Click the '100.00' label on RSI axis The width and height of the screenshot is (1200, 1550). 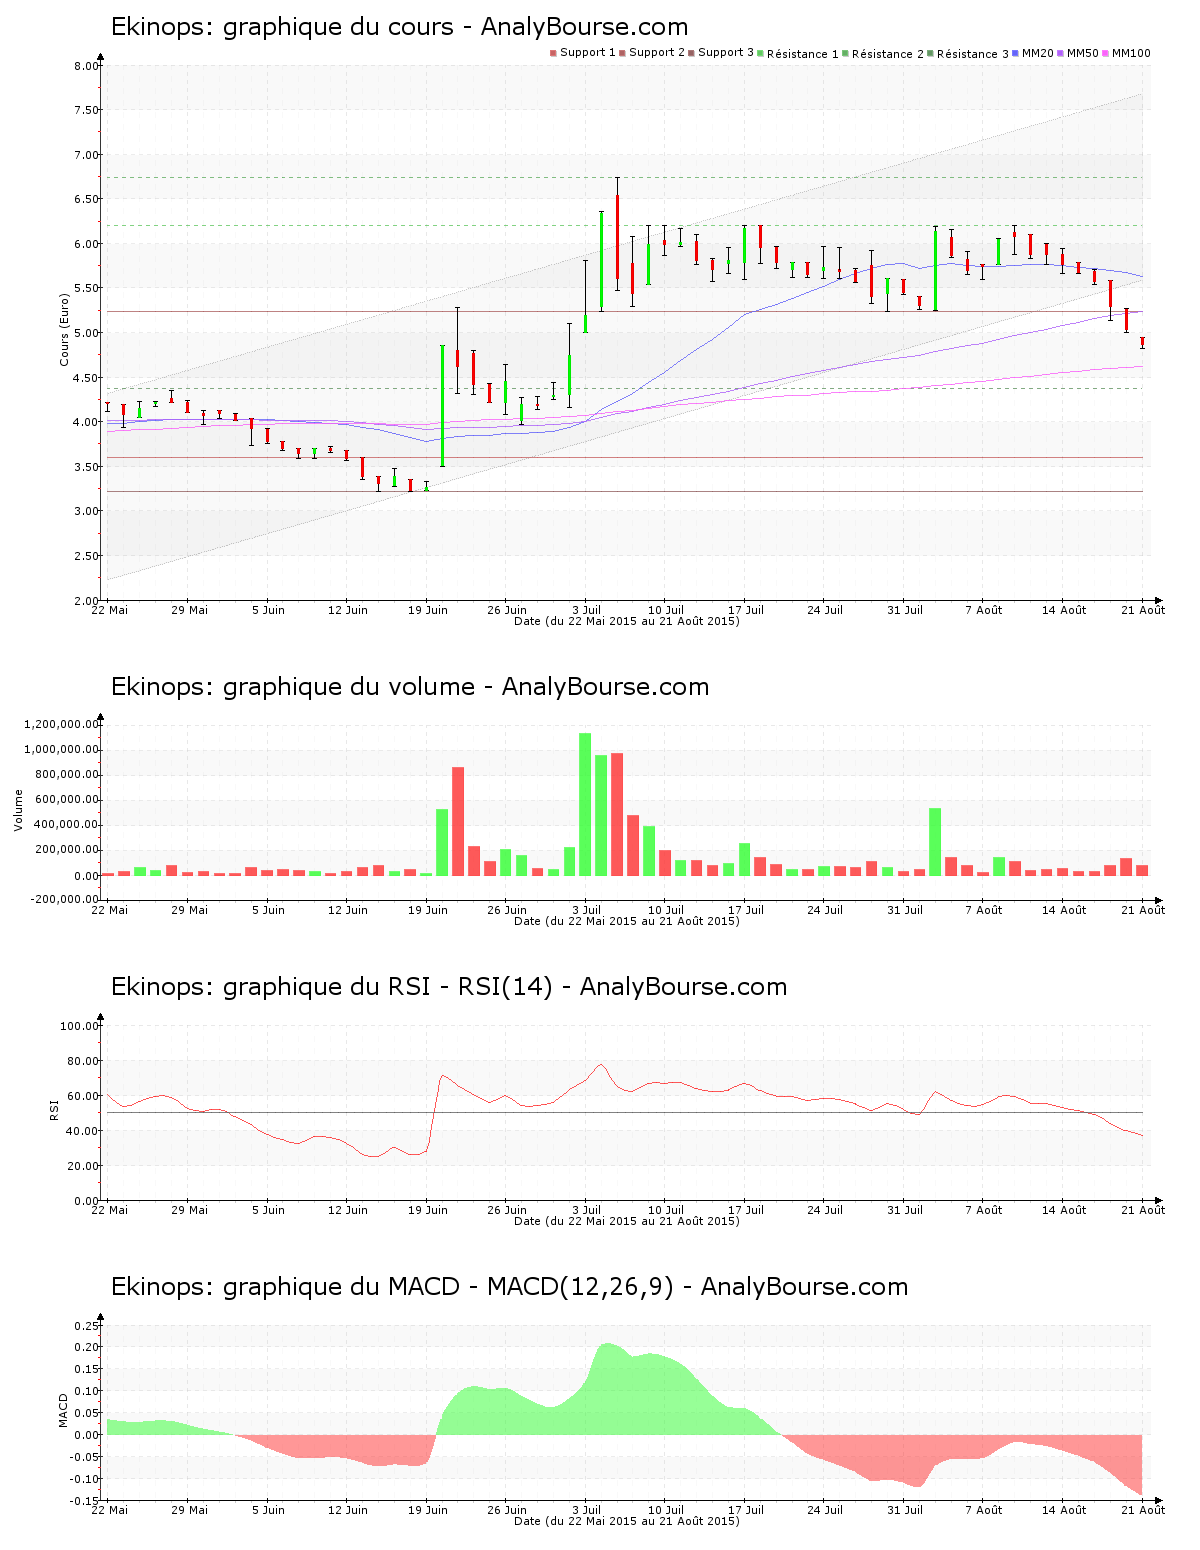79,1026
